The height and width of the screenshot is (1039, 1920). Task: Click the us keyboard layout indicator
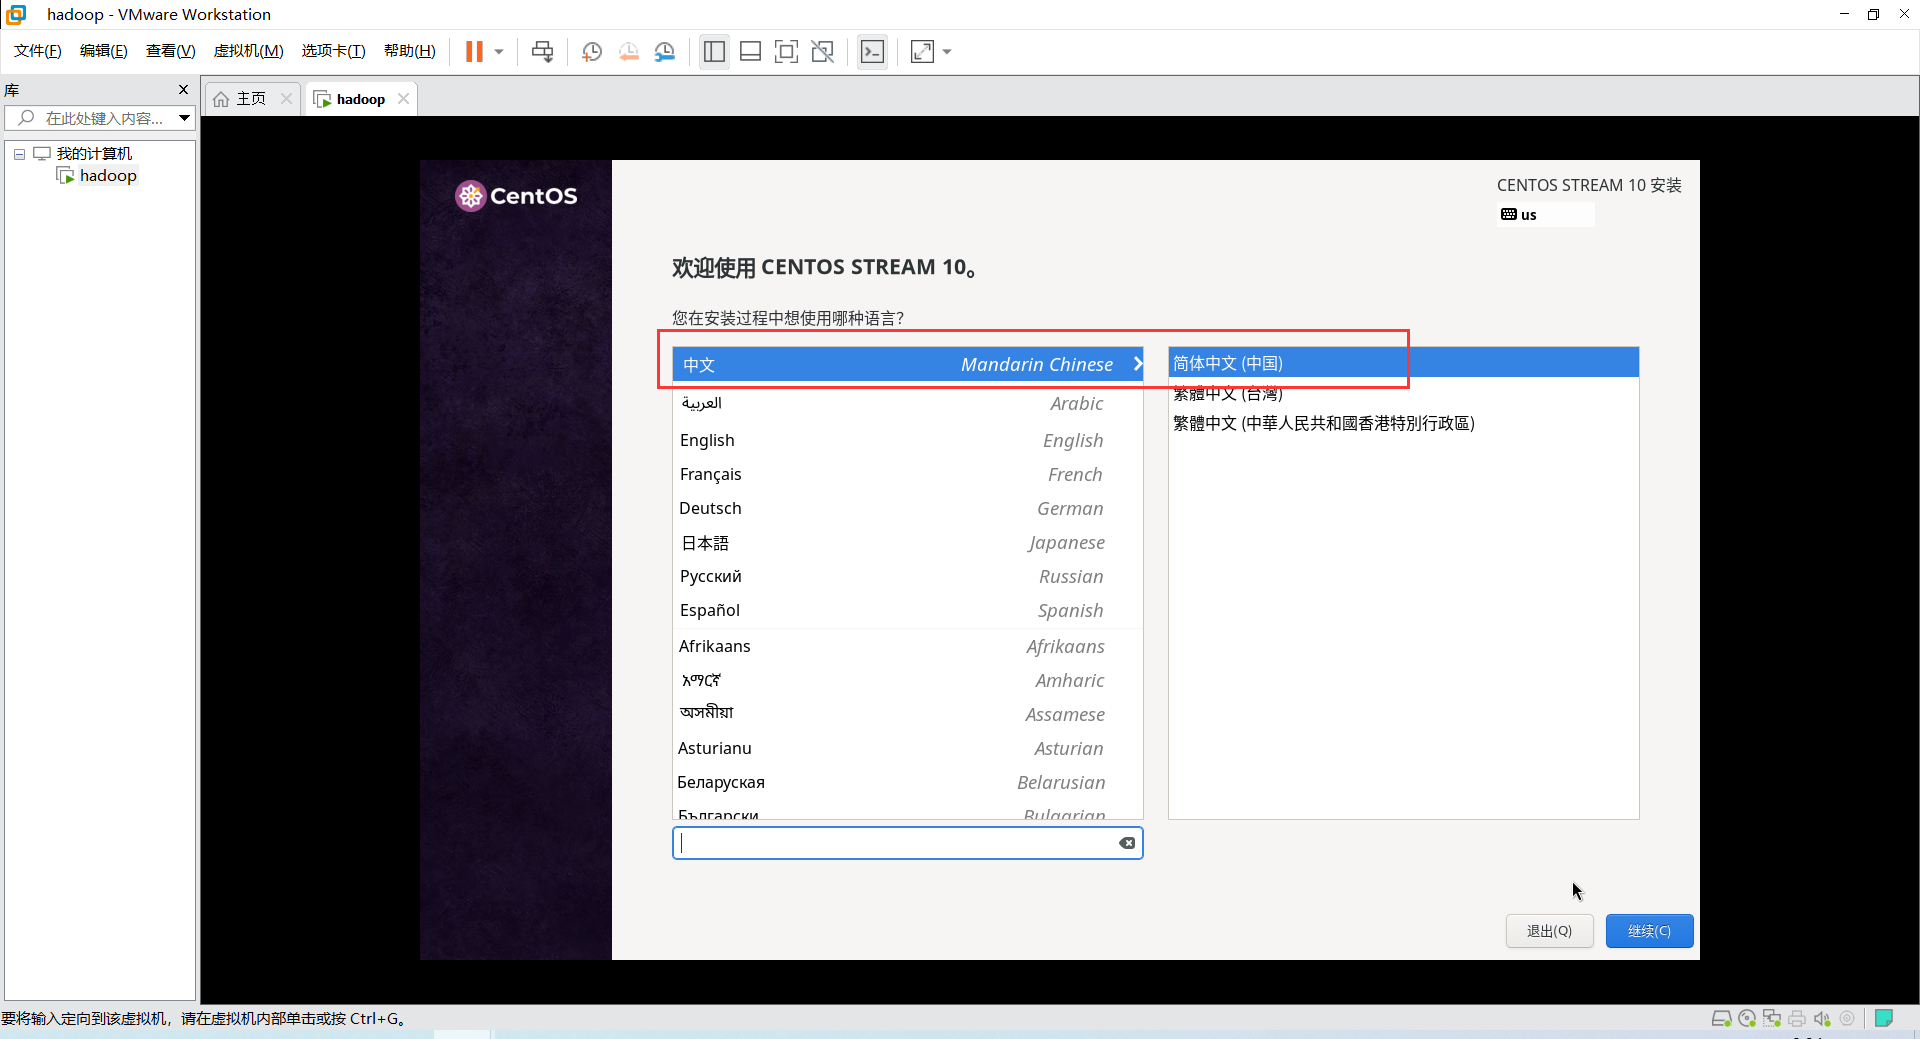(1545, 214)
